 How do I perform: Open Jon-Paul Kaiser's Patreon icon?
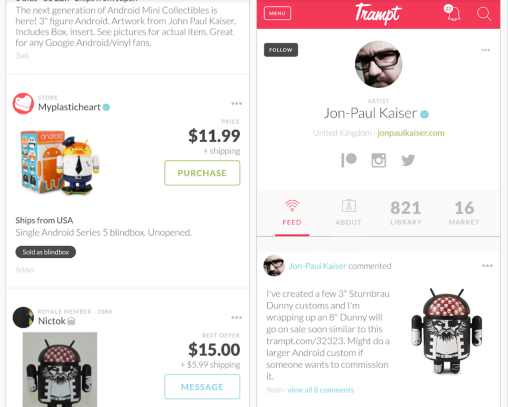tap(349, 160)
